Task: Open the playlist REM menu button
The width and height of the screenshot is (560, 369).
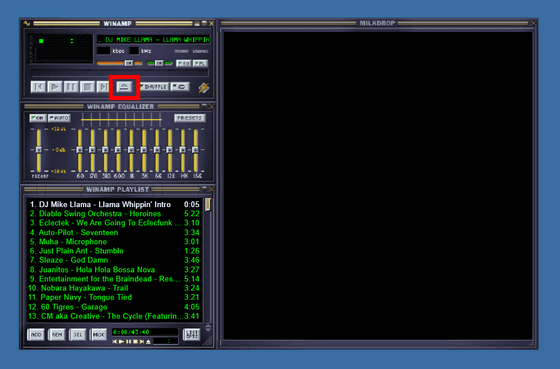Action: pyautogui.click(x=57, y=335)
